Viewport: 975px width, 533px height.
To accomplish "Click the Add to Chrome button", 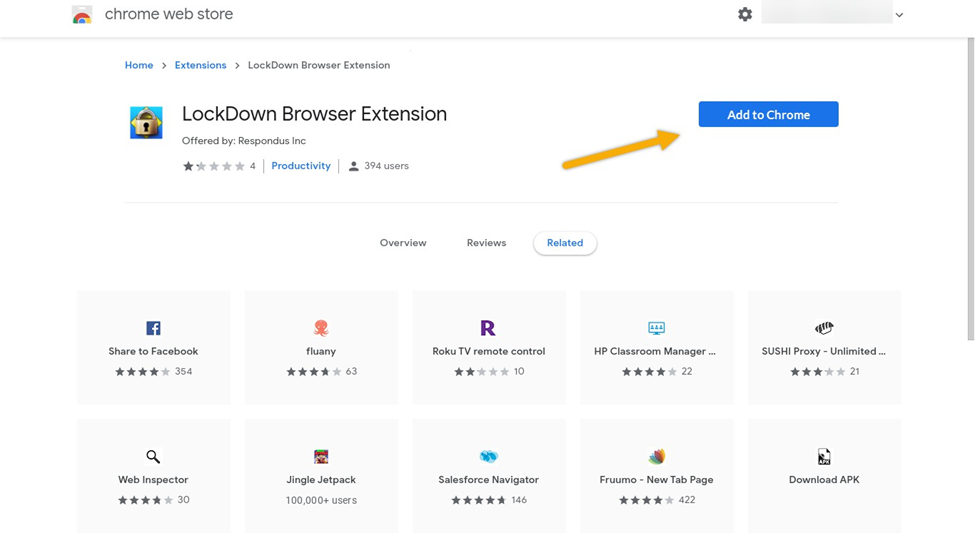I will (769, 114).
